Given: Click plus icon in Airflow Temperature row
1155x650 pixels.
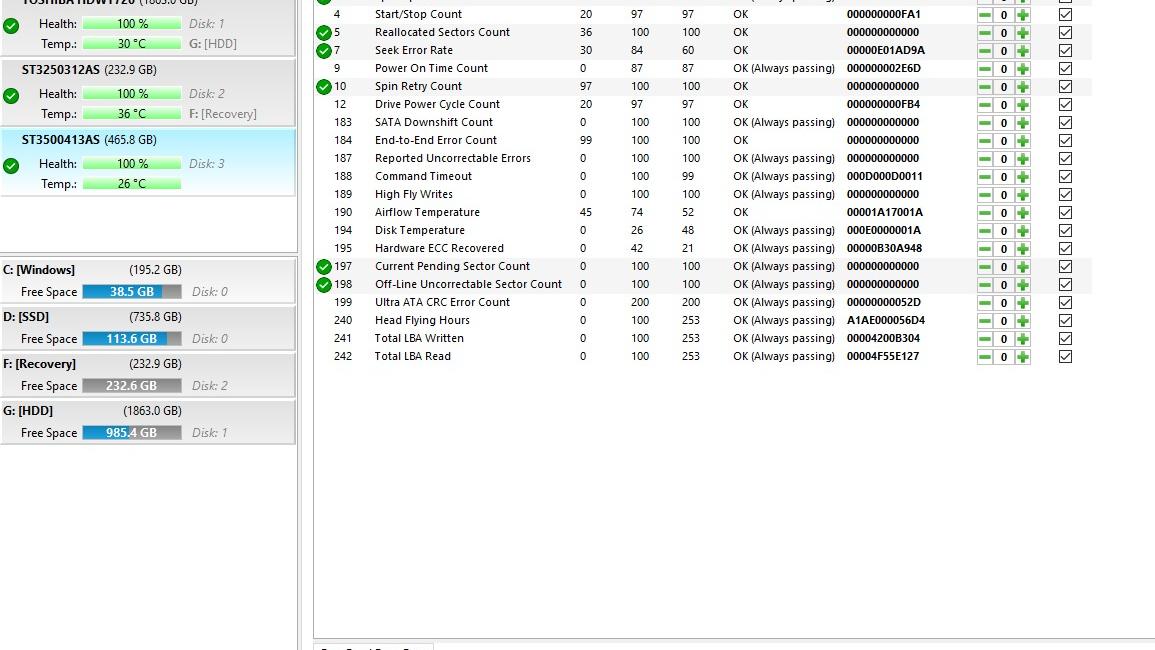Looking at the screenshot, I should pos(1022,213).
